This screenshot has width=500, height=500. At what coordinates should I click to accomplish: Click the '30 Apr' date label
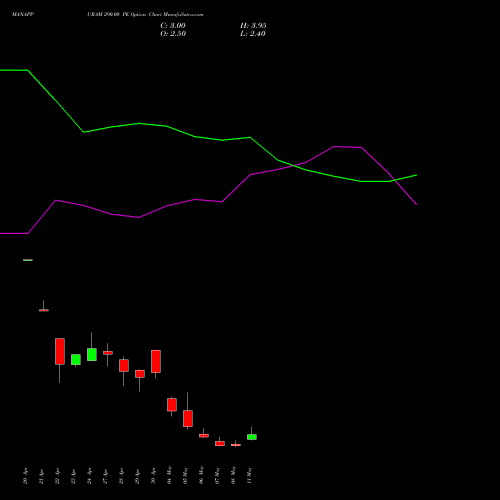pyautogui.click(x=154, y=476)
